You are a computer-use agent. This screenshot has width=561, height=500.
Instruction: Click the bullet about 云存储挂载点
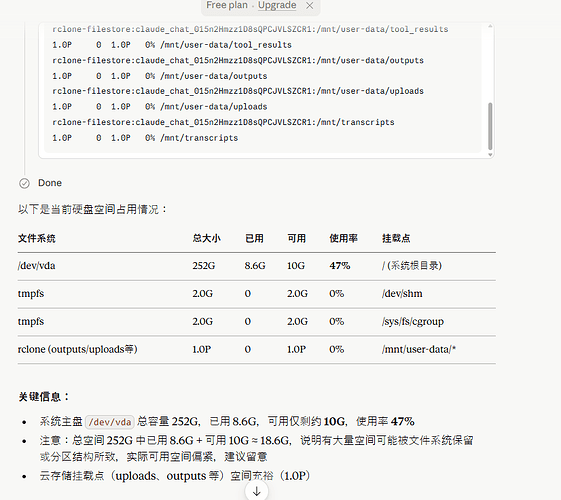[175, 476]
